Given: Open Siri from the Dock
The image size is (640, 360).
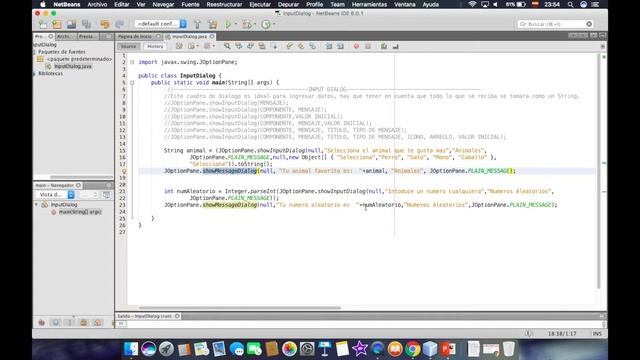Looking at the screenshot, I should pyautogui.click(x=149, y=349).
